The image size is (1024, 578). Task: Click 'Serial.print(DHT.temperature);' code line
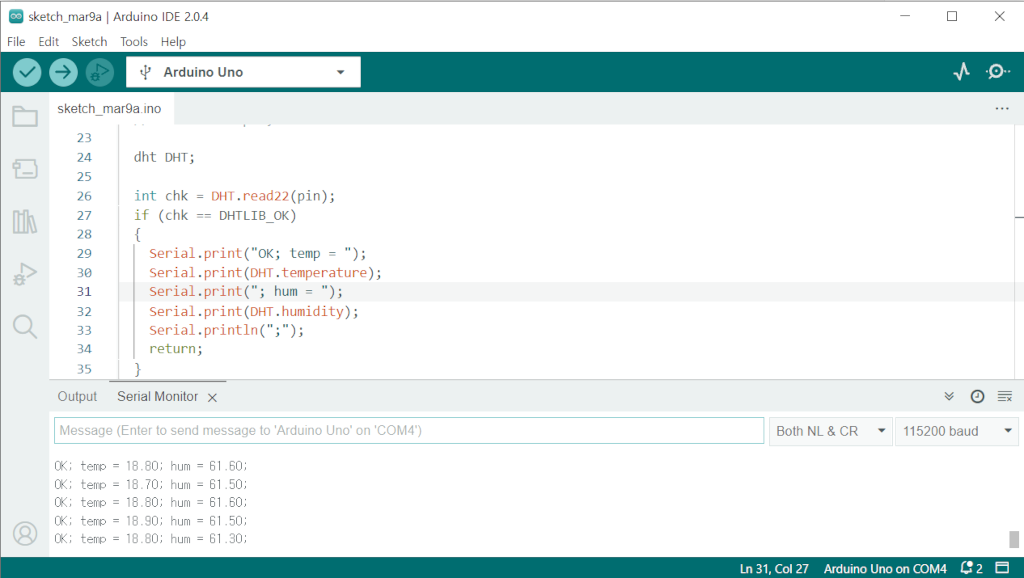tap(265, 272)
